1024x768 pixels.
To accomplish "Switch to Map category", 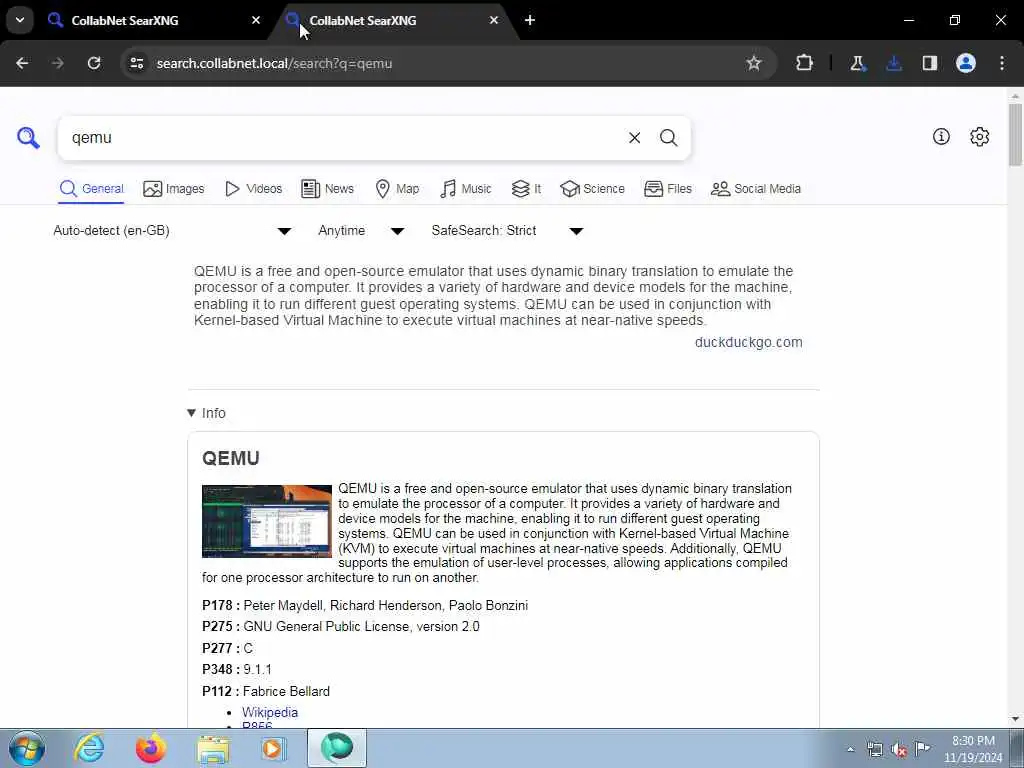I will point(397,189).
